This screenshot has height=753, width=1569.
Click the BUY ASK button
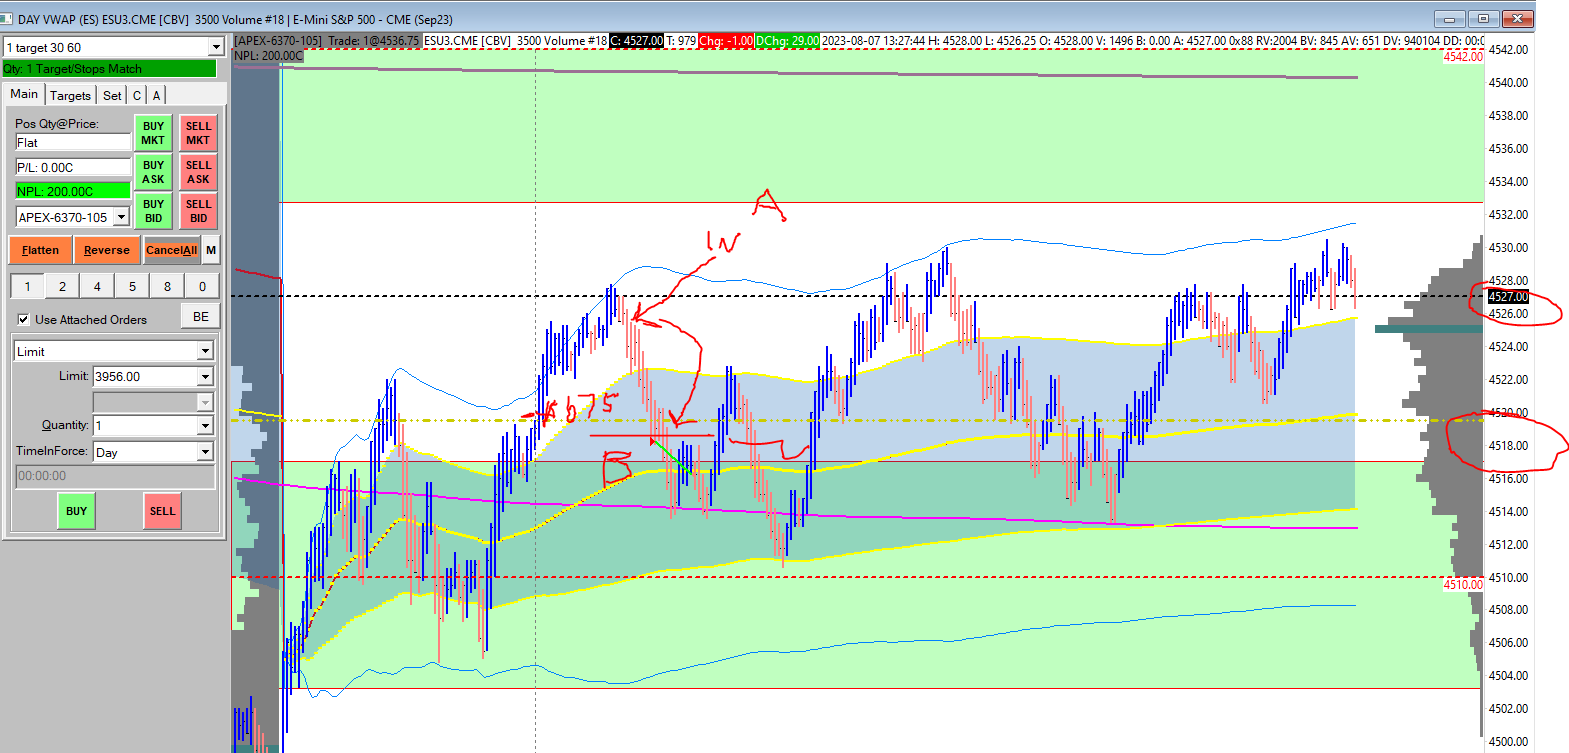click(153, 172)
